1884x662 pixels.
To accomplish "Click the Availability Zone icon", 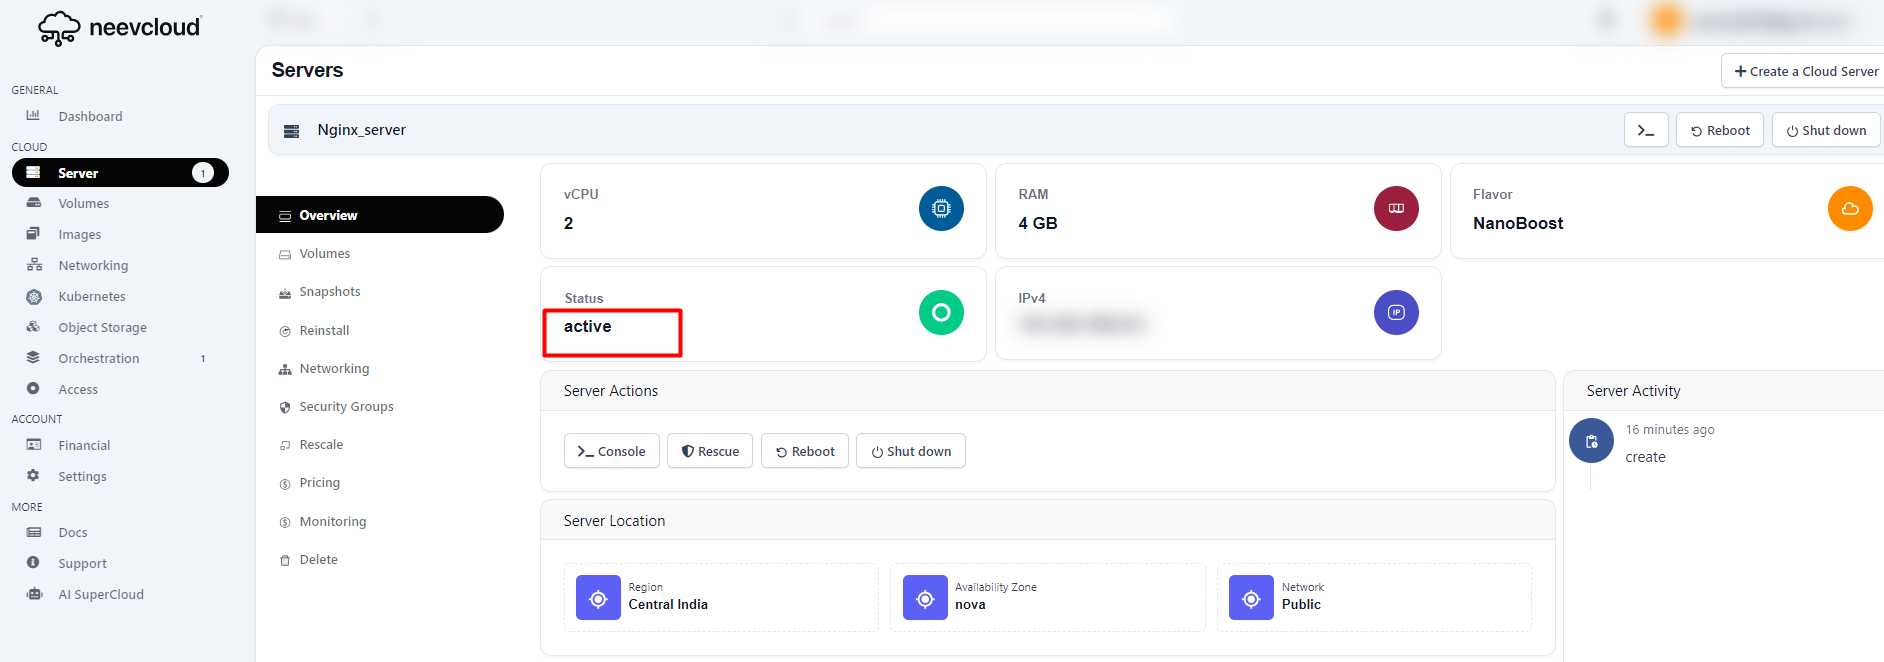I will [925, 599].
